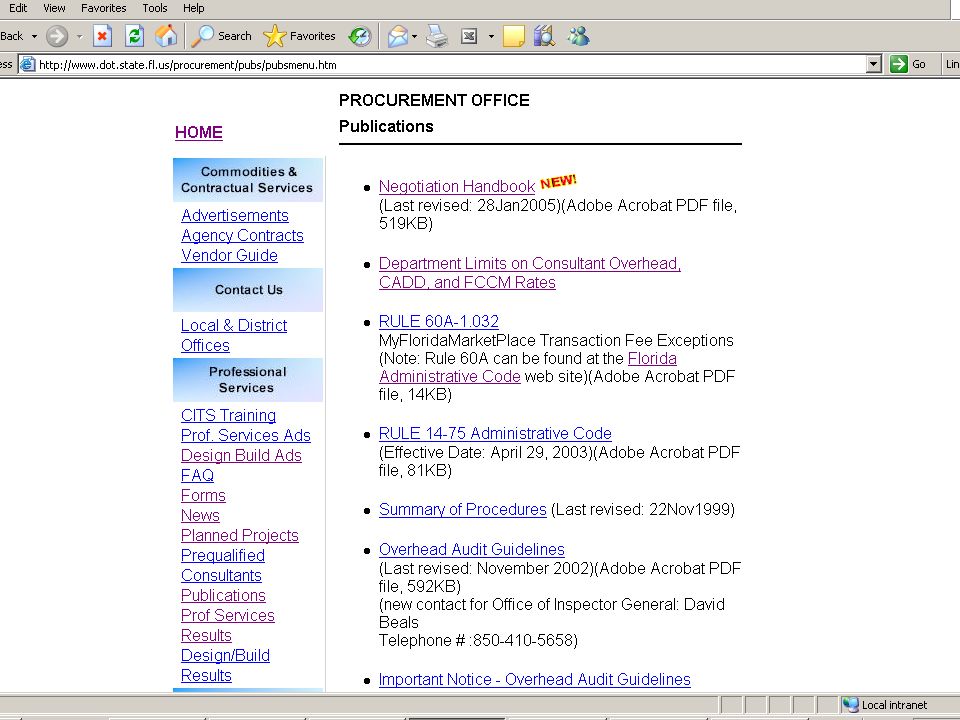Click the Local intranet status bar text
The height and width of the screenshot is (720, 960).
pos(894,705)
